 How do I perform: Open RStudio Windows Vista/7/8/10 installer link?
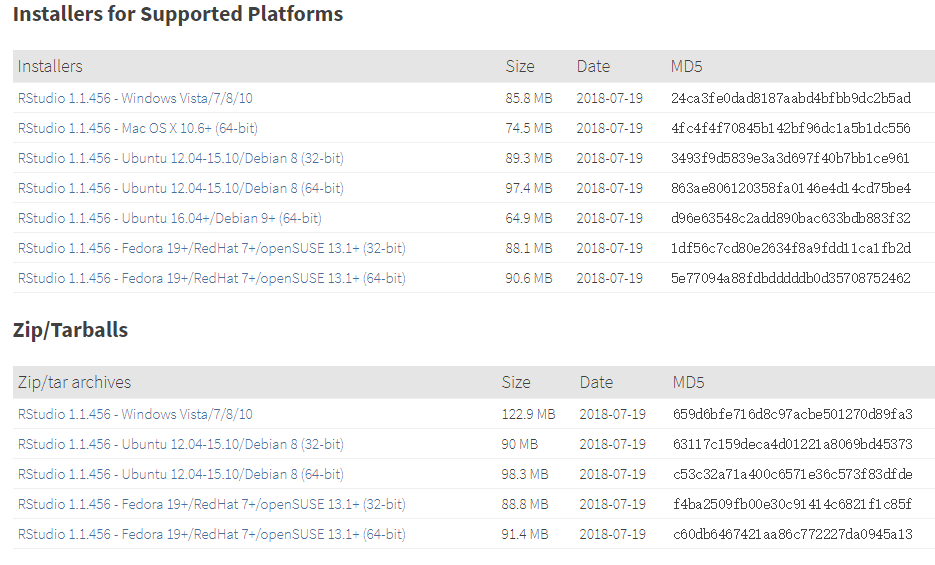[x=135, y=98]
